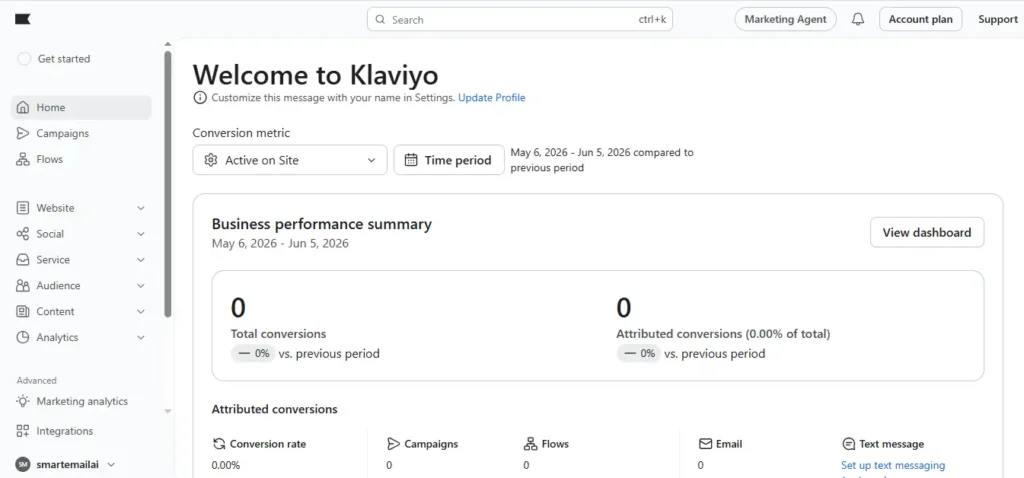
Task: Click the calendar icon in Time period
Action: tap(411, 160)
